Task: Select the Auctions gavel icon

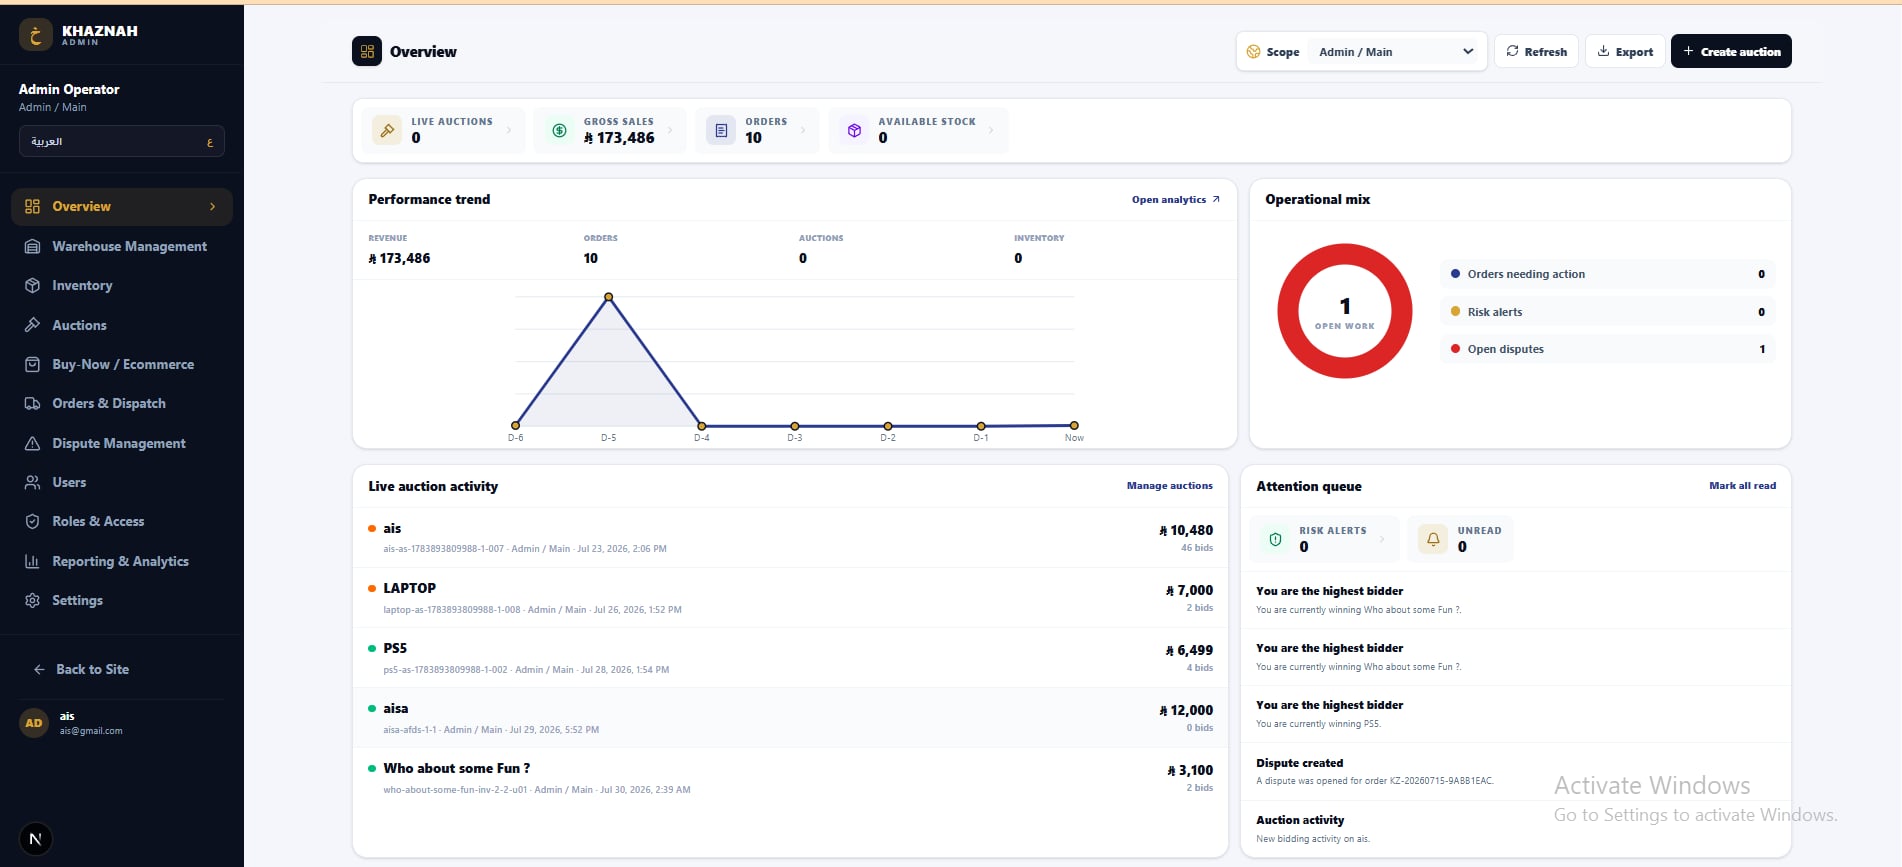Action: coord(32,325)
